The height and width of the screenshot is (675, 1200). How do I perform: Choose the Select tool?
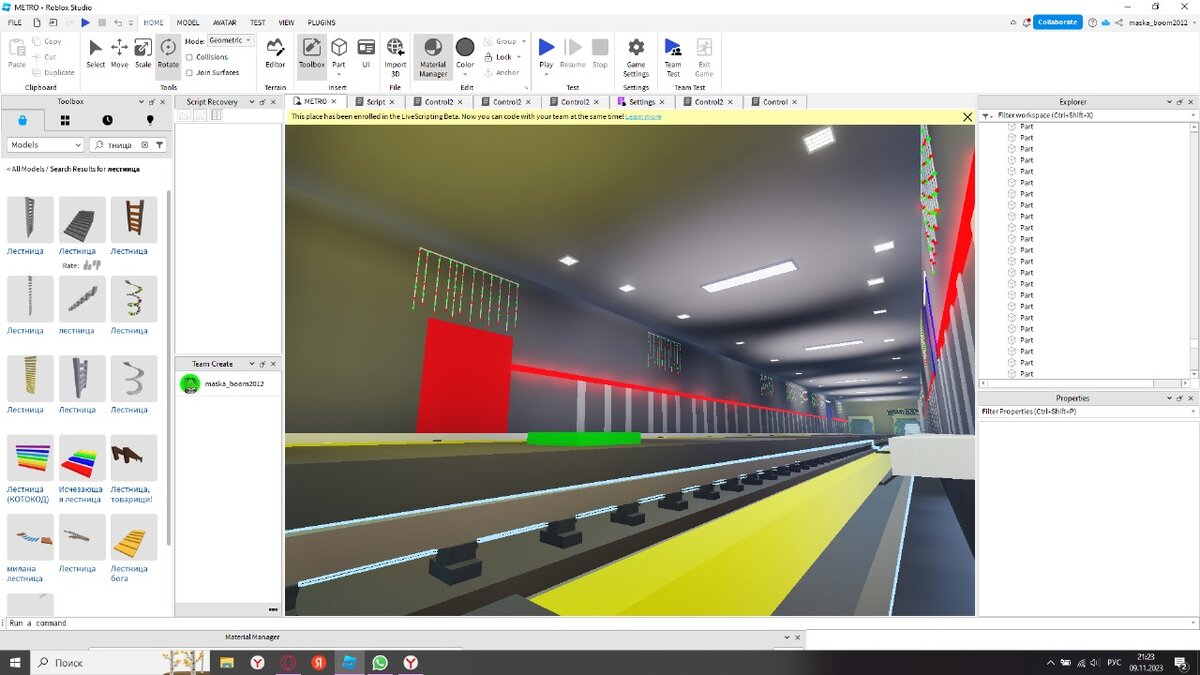tap(95, 53)
